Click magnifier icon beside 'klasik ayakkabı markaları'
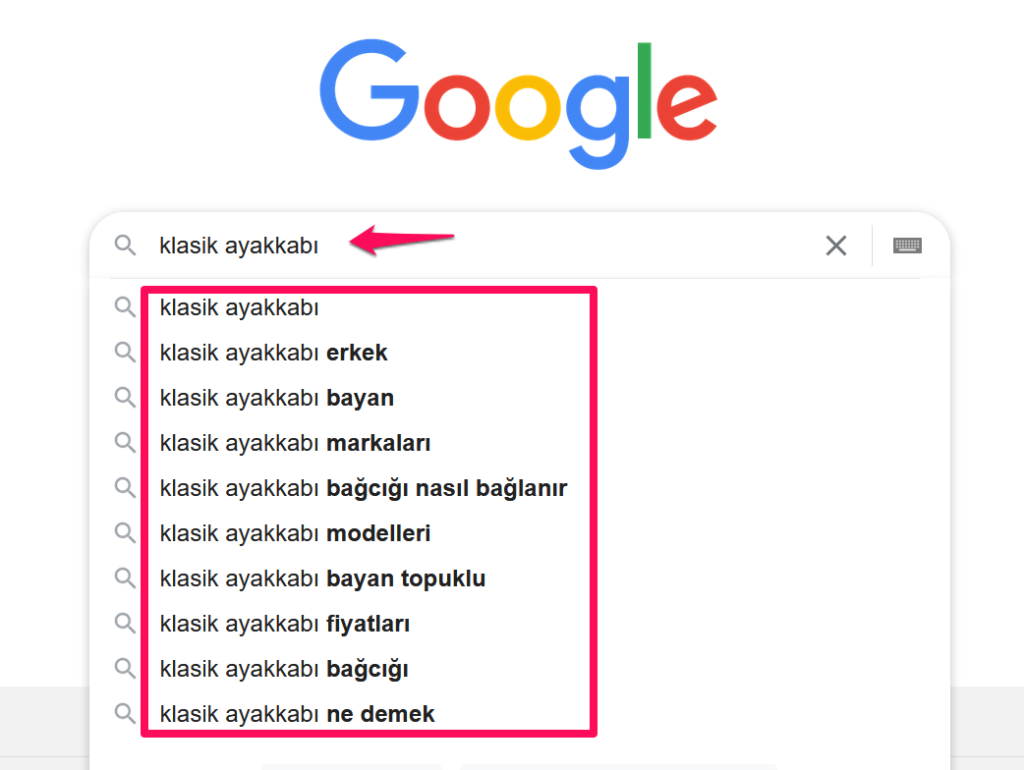This screenshot has width=1024, height=770. pos(125,442)
